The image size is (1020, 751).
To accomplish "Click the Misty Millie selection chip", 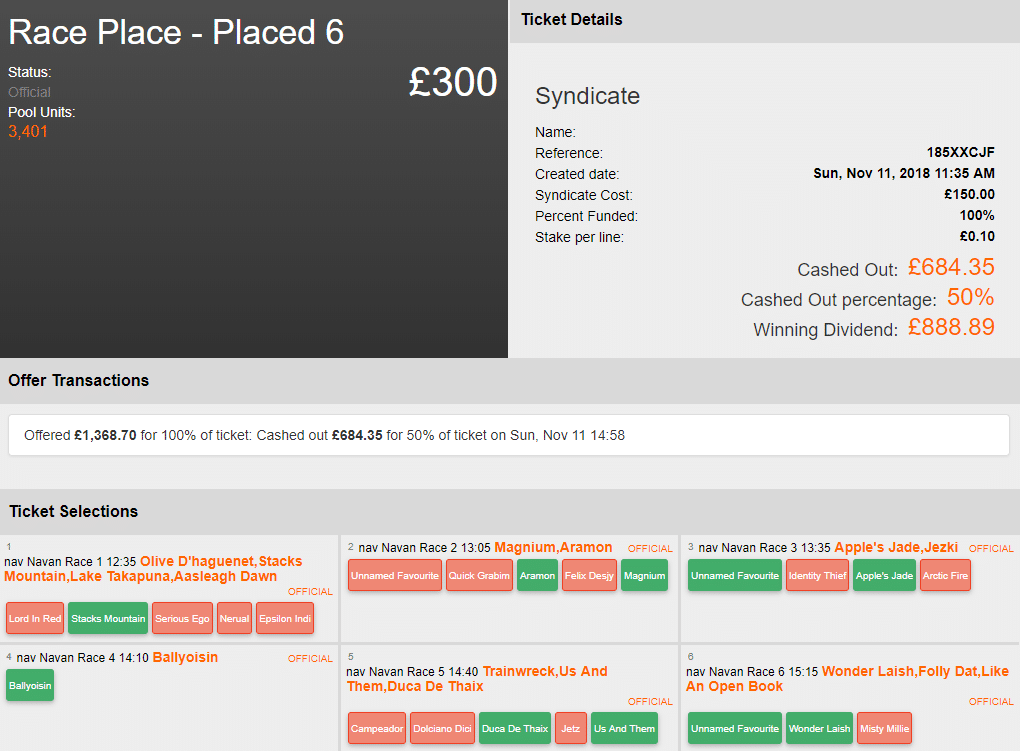I will tap(884, 729).
